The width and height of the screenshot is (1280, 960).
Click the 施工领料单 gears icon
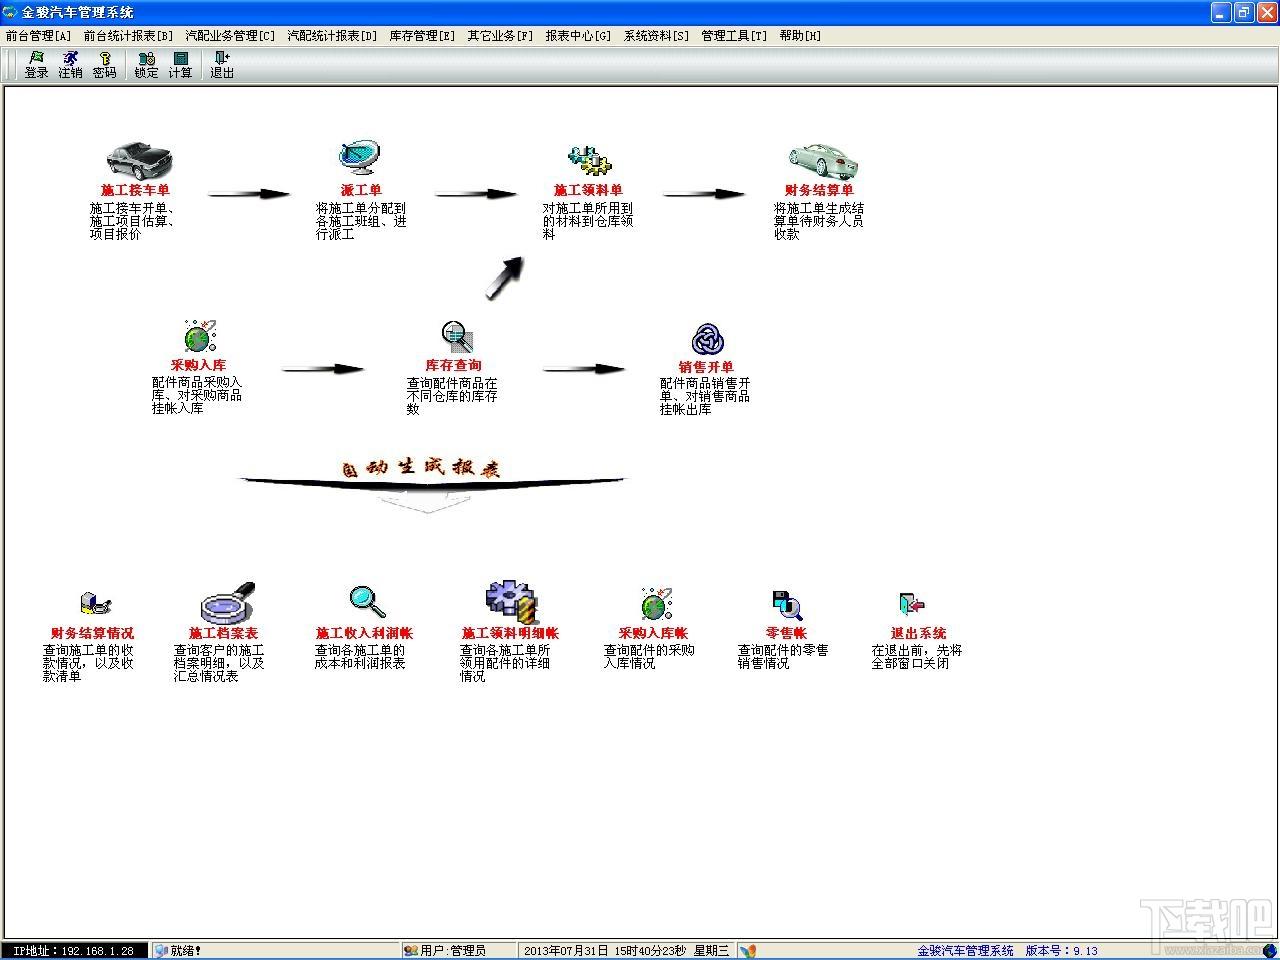tap(590, 161)
